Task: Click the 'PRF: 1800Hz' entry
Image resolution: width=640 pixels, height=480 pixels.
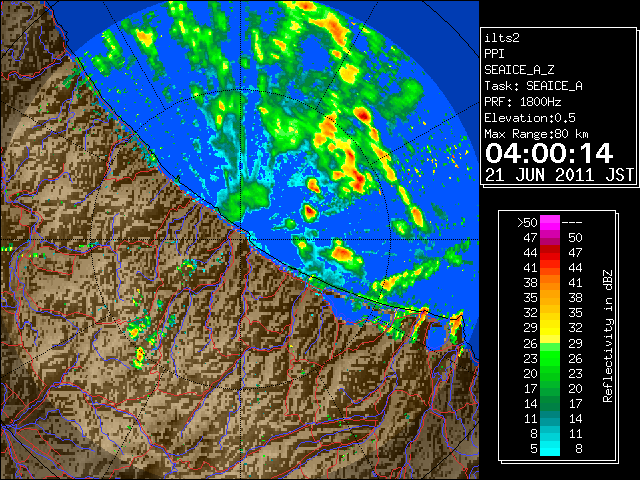Action: click(523, 102)
